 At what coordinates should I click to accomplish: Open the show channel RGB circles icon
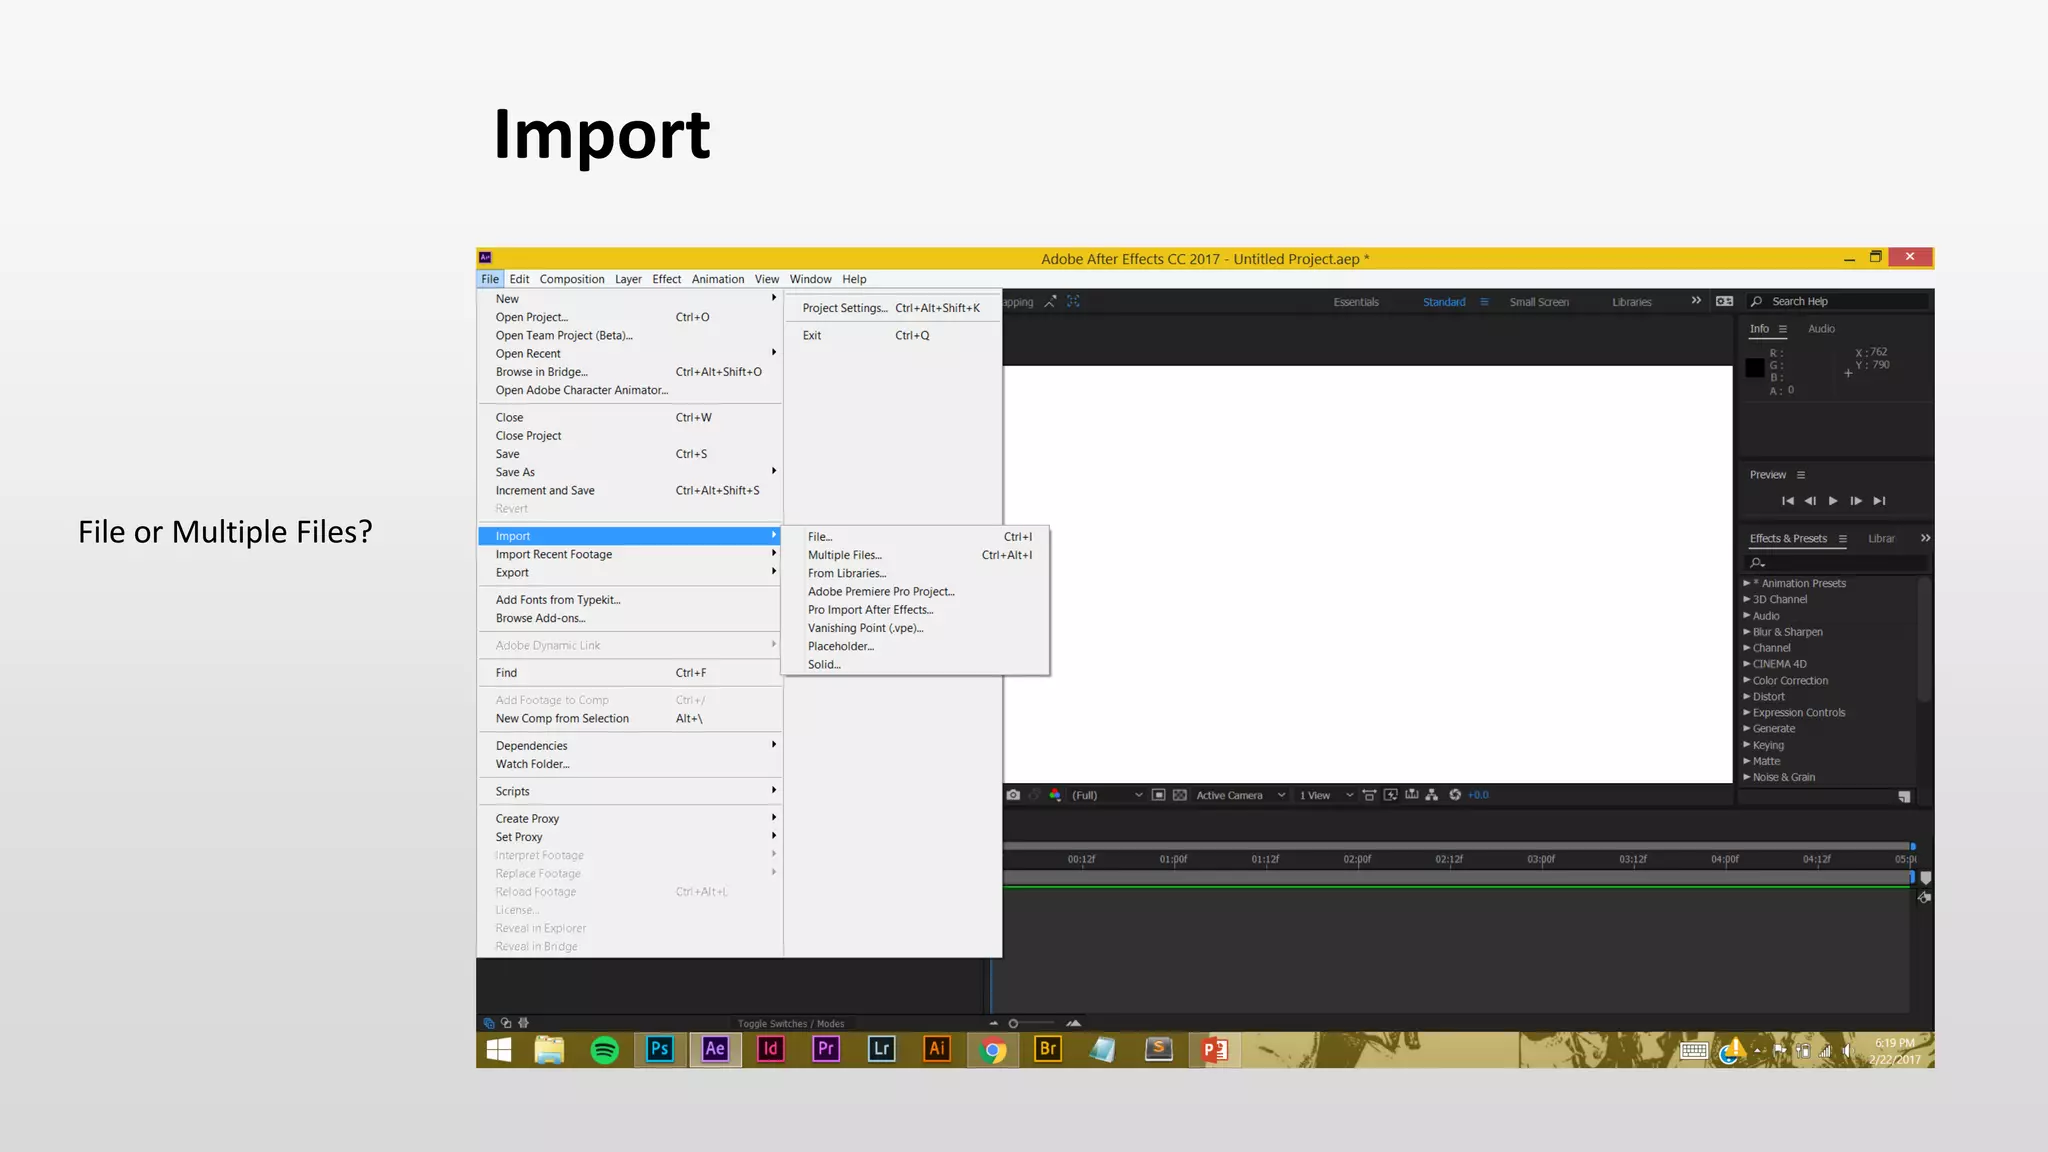click(x=1055, y=795)
